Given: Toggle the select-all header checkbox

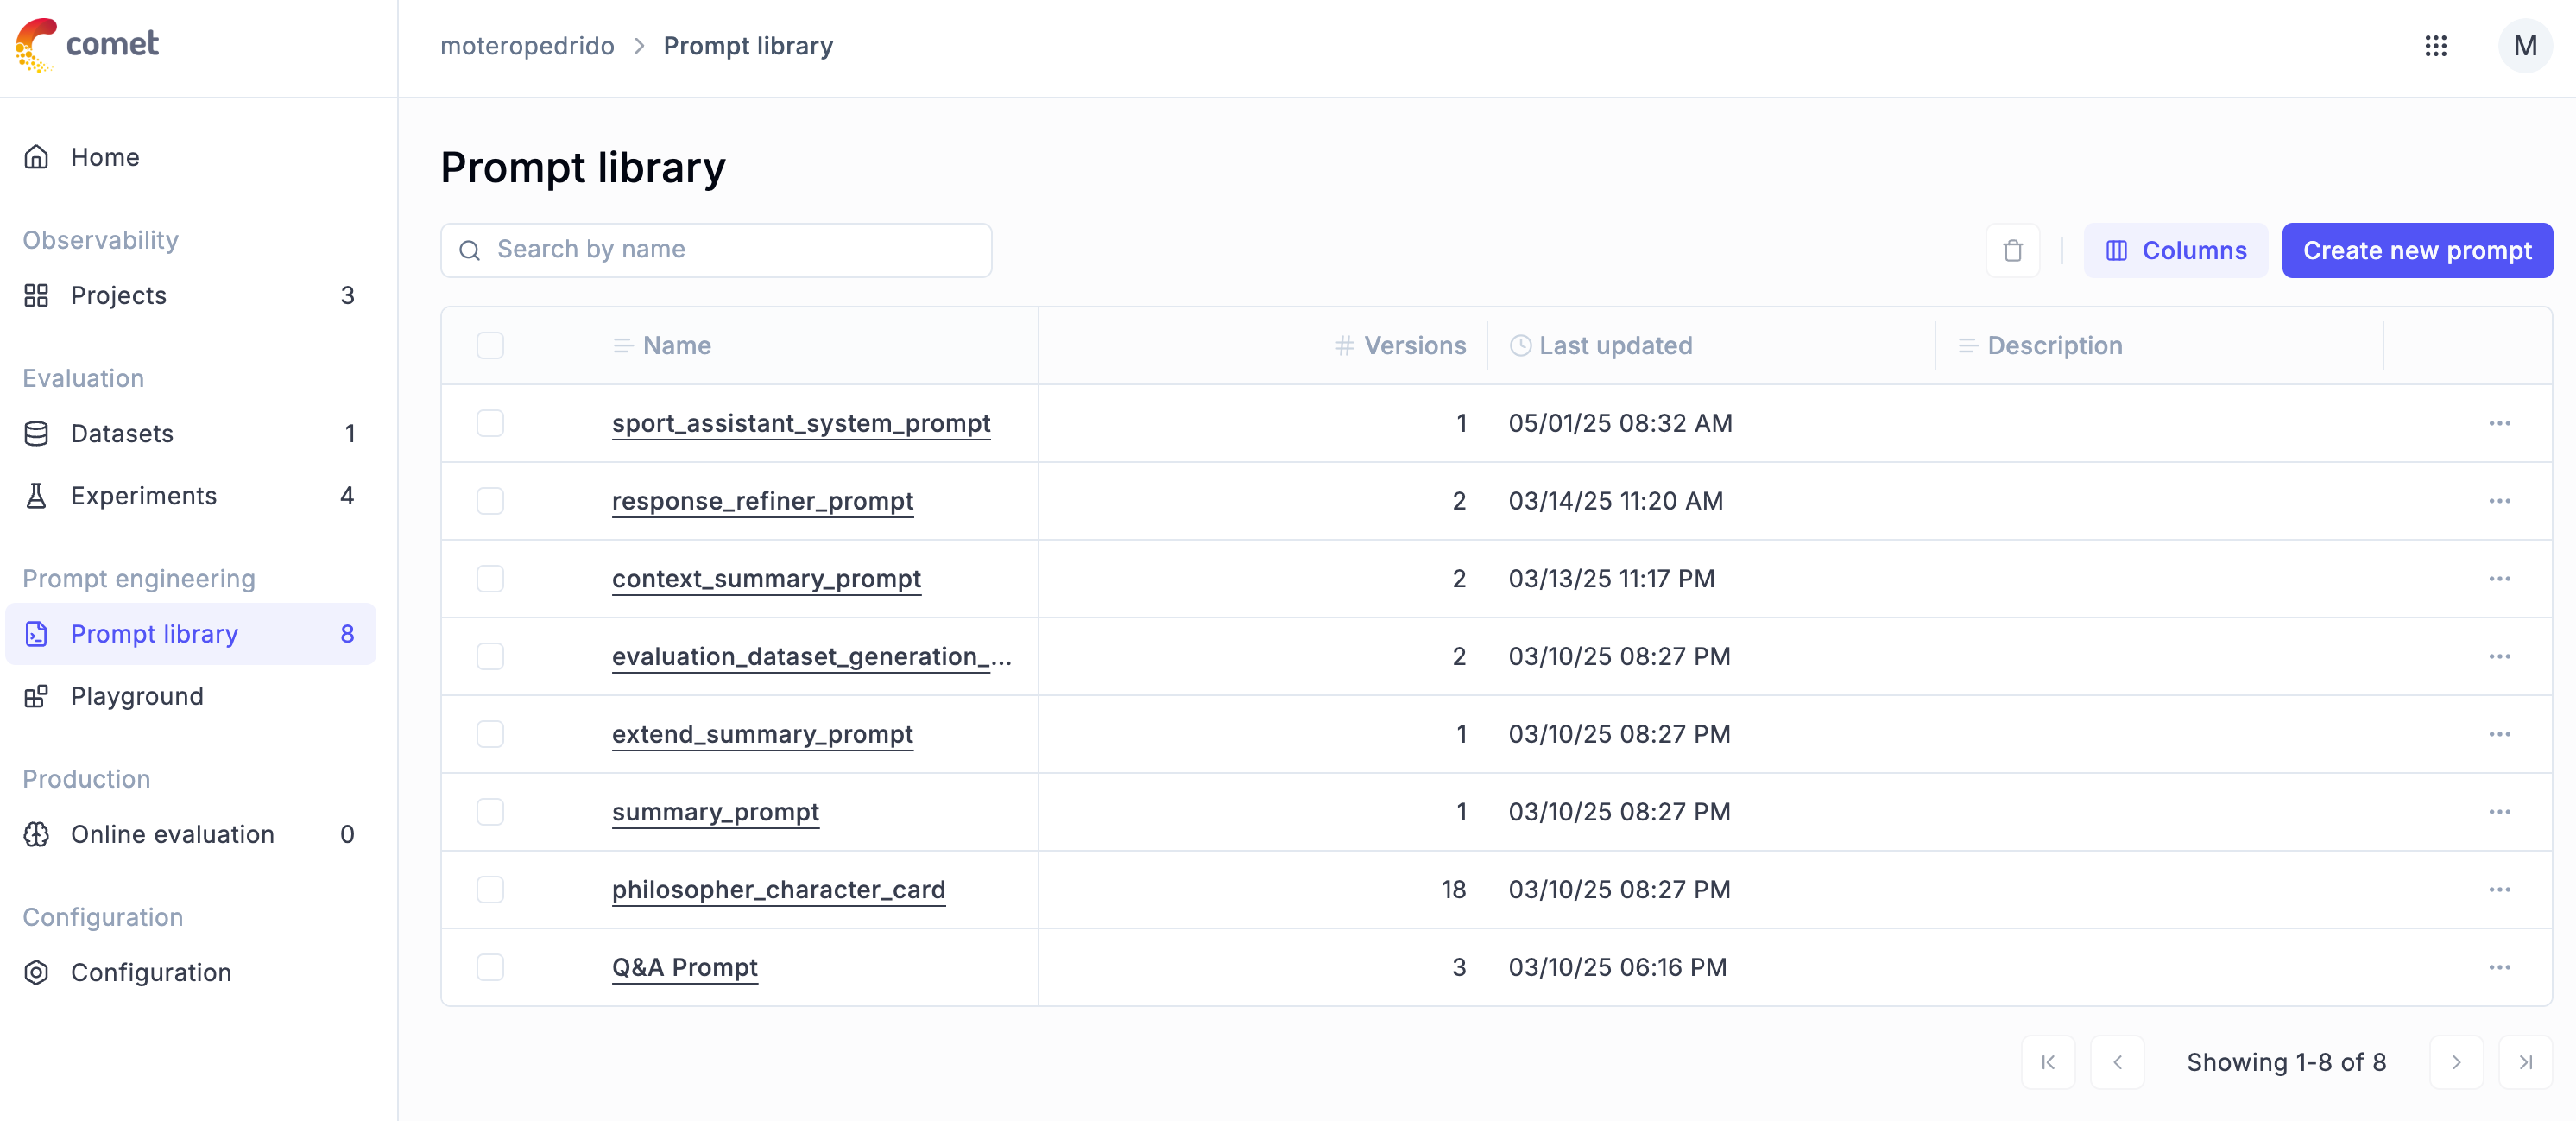Looking at the screenshot, I should point(490,346).
